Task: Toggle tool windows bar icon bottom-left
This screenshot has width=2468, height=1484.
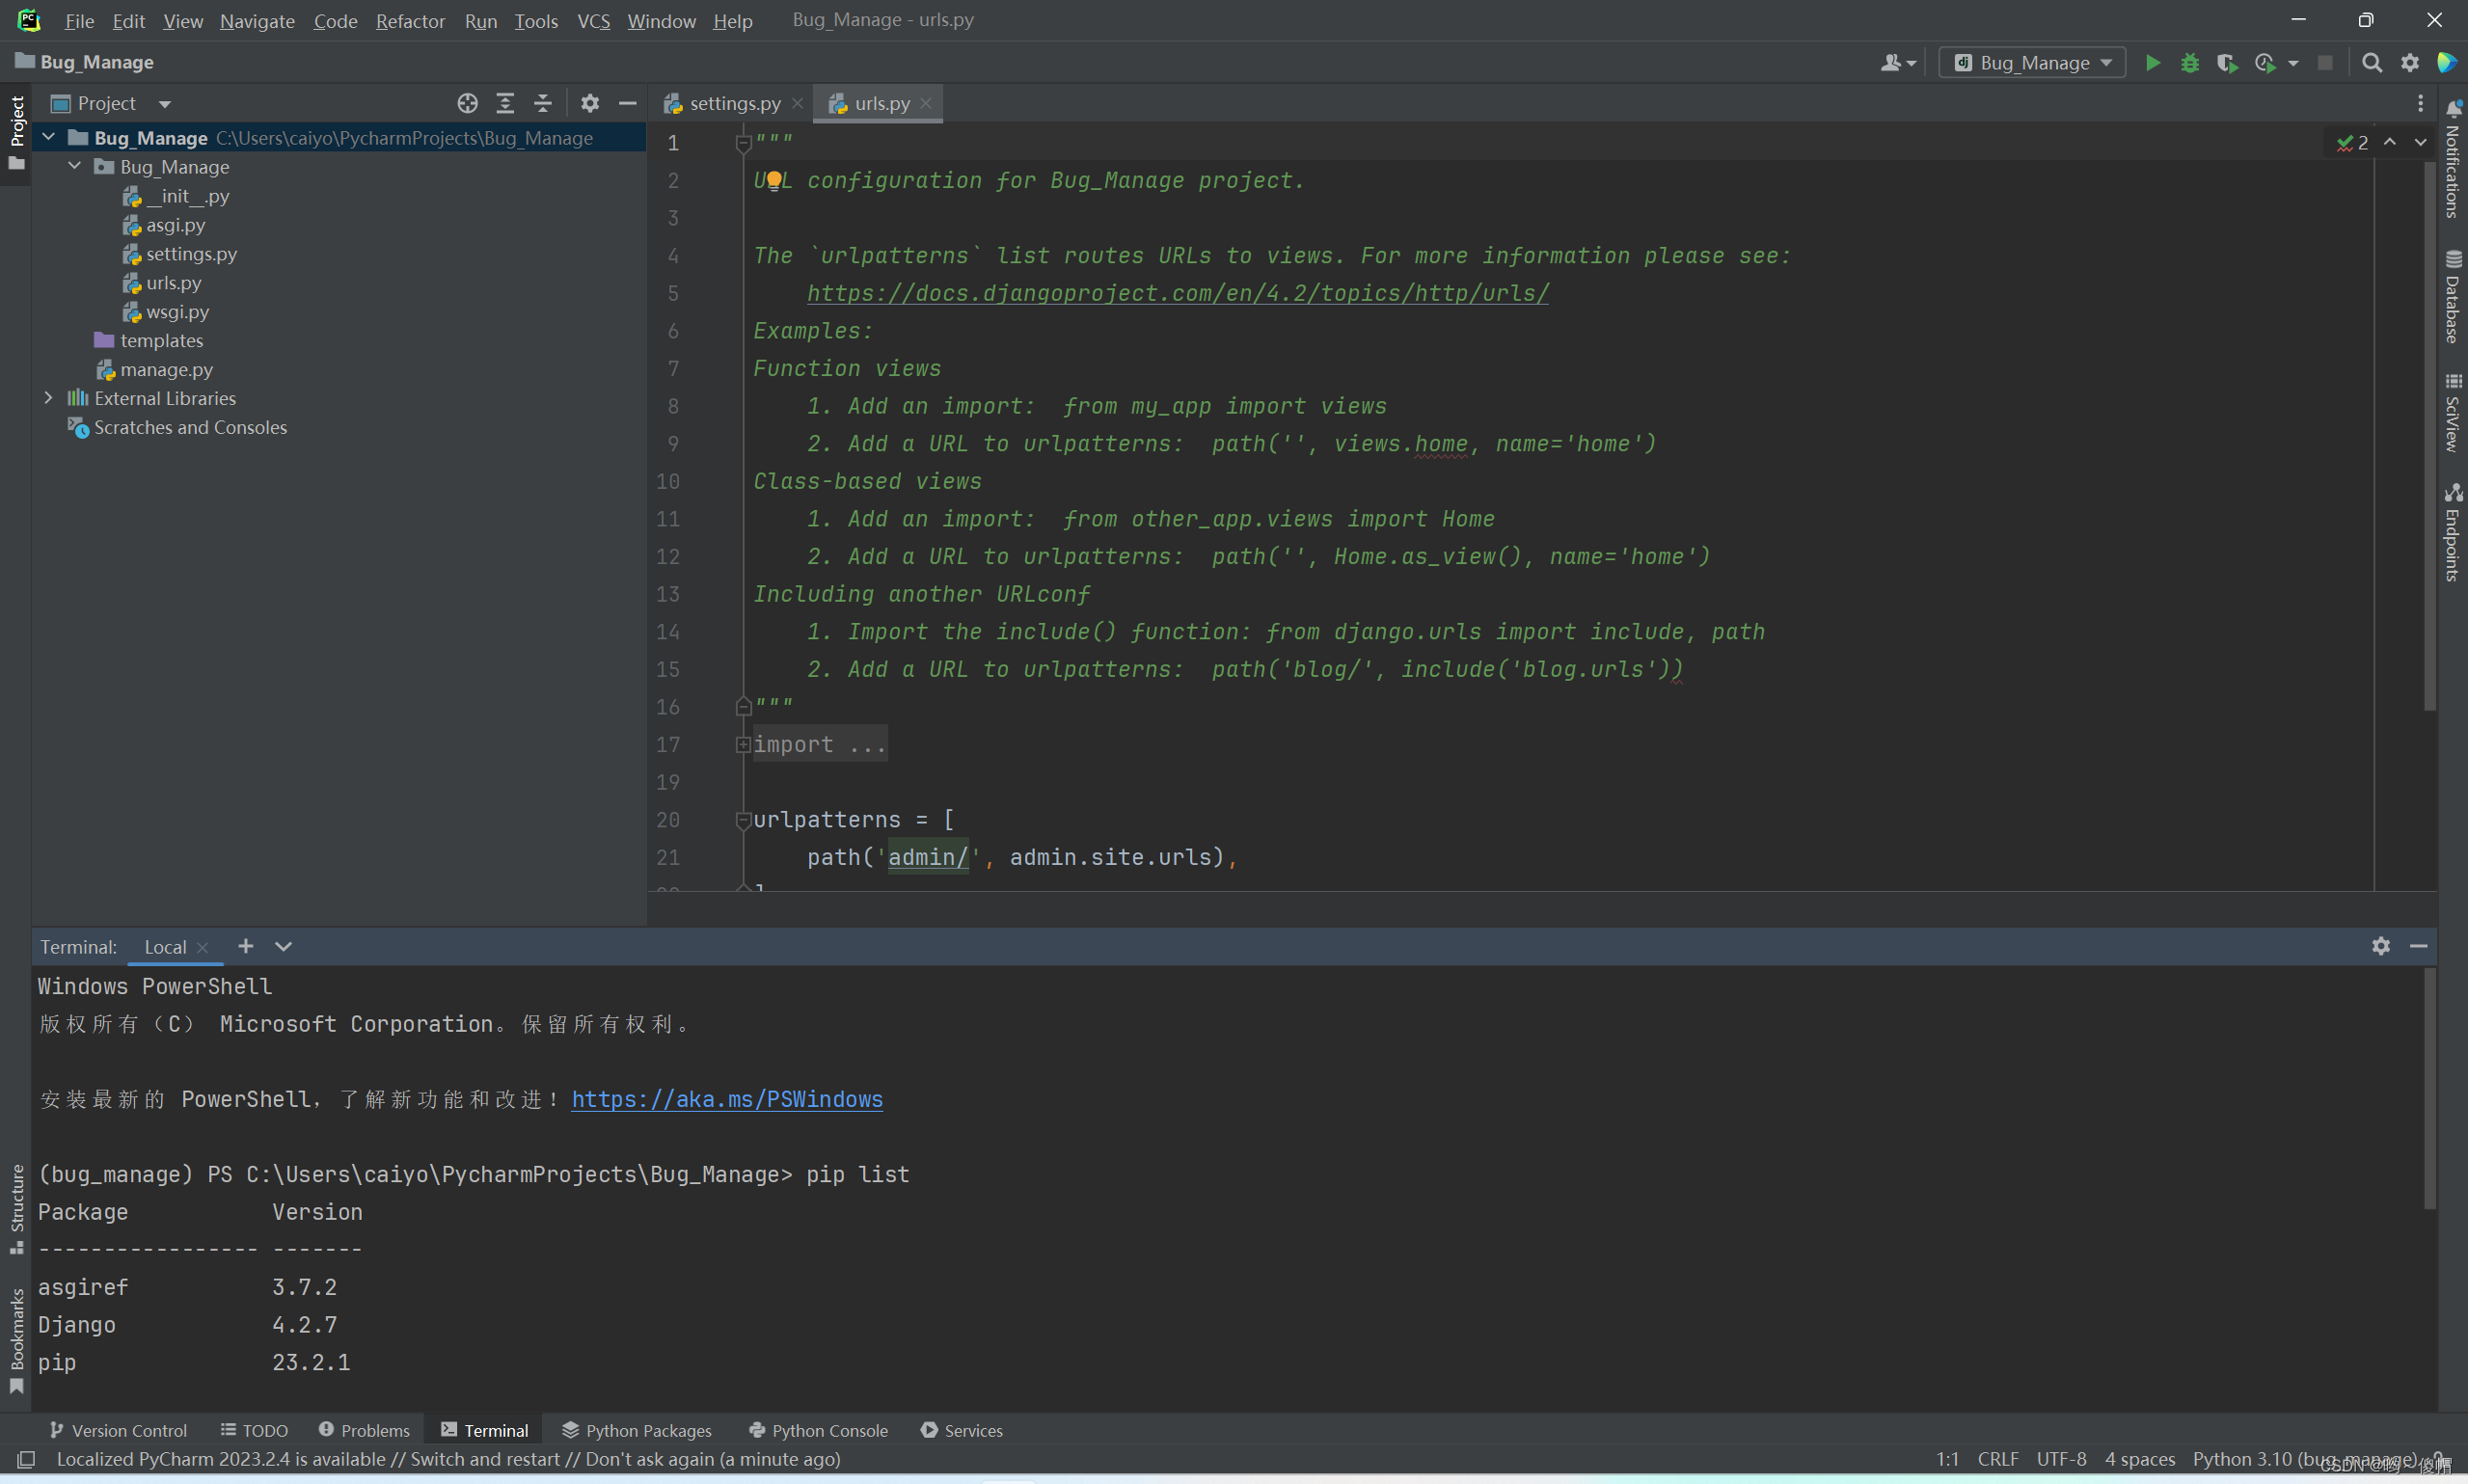Action: click(26, 1459)
